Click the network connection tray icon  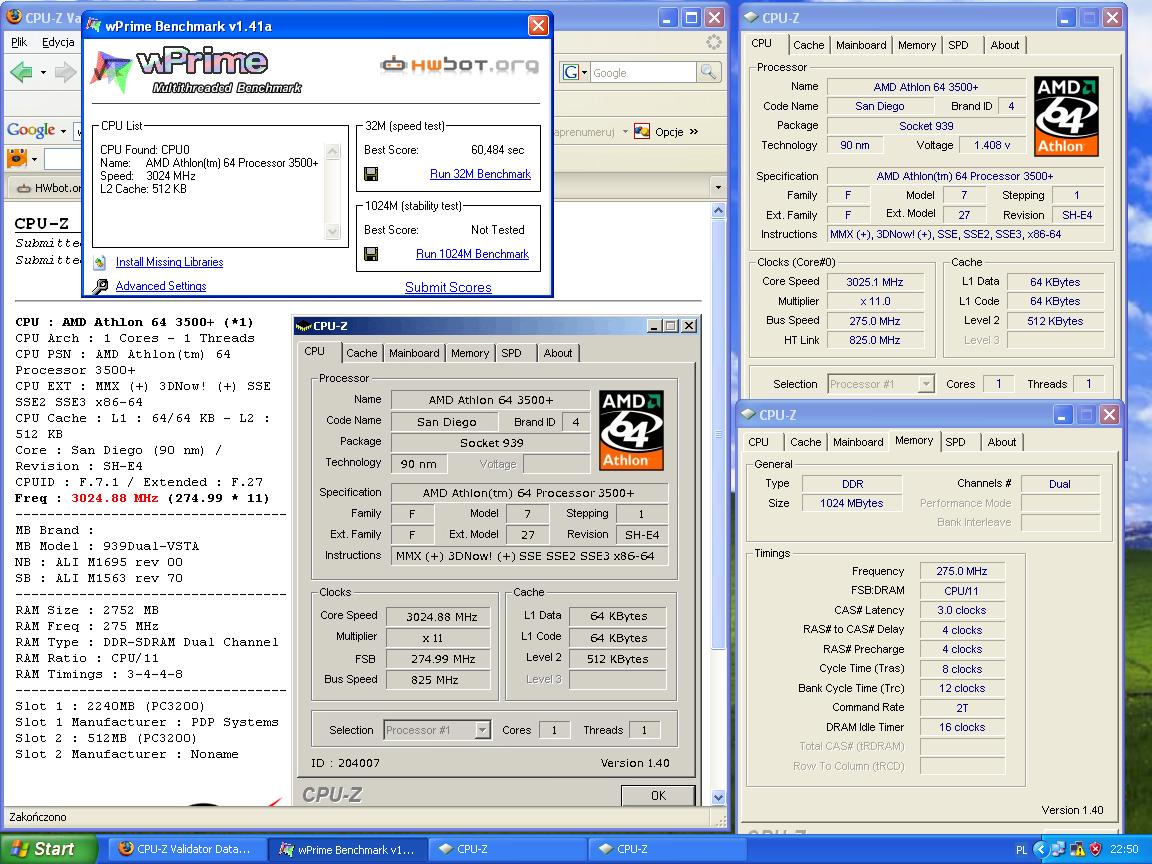[x=1057, y=849]
